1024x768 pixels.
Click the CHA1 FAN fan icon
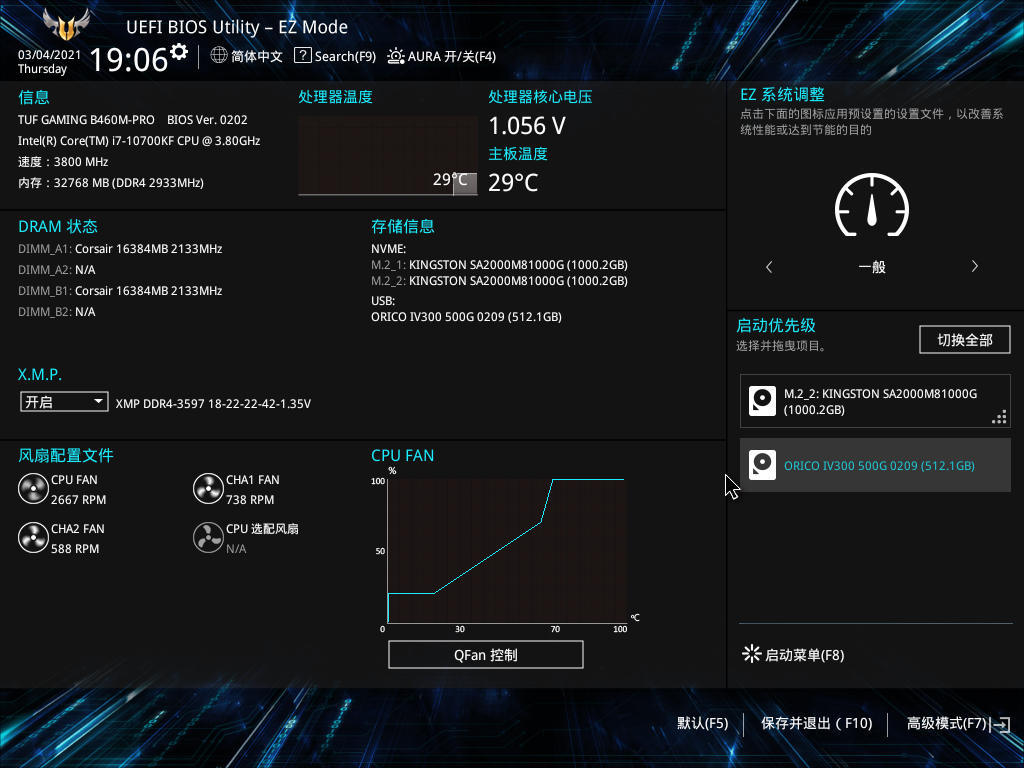(x=208, y=489)
